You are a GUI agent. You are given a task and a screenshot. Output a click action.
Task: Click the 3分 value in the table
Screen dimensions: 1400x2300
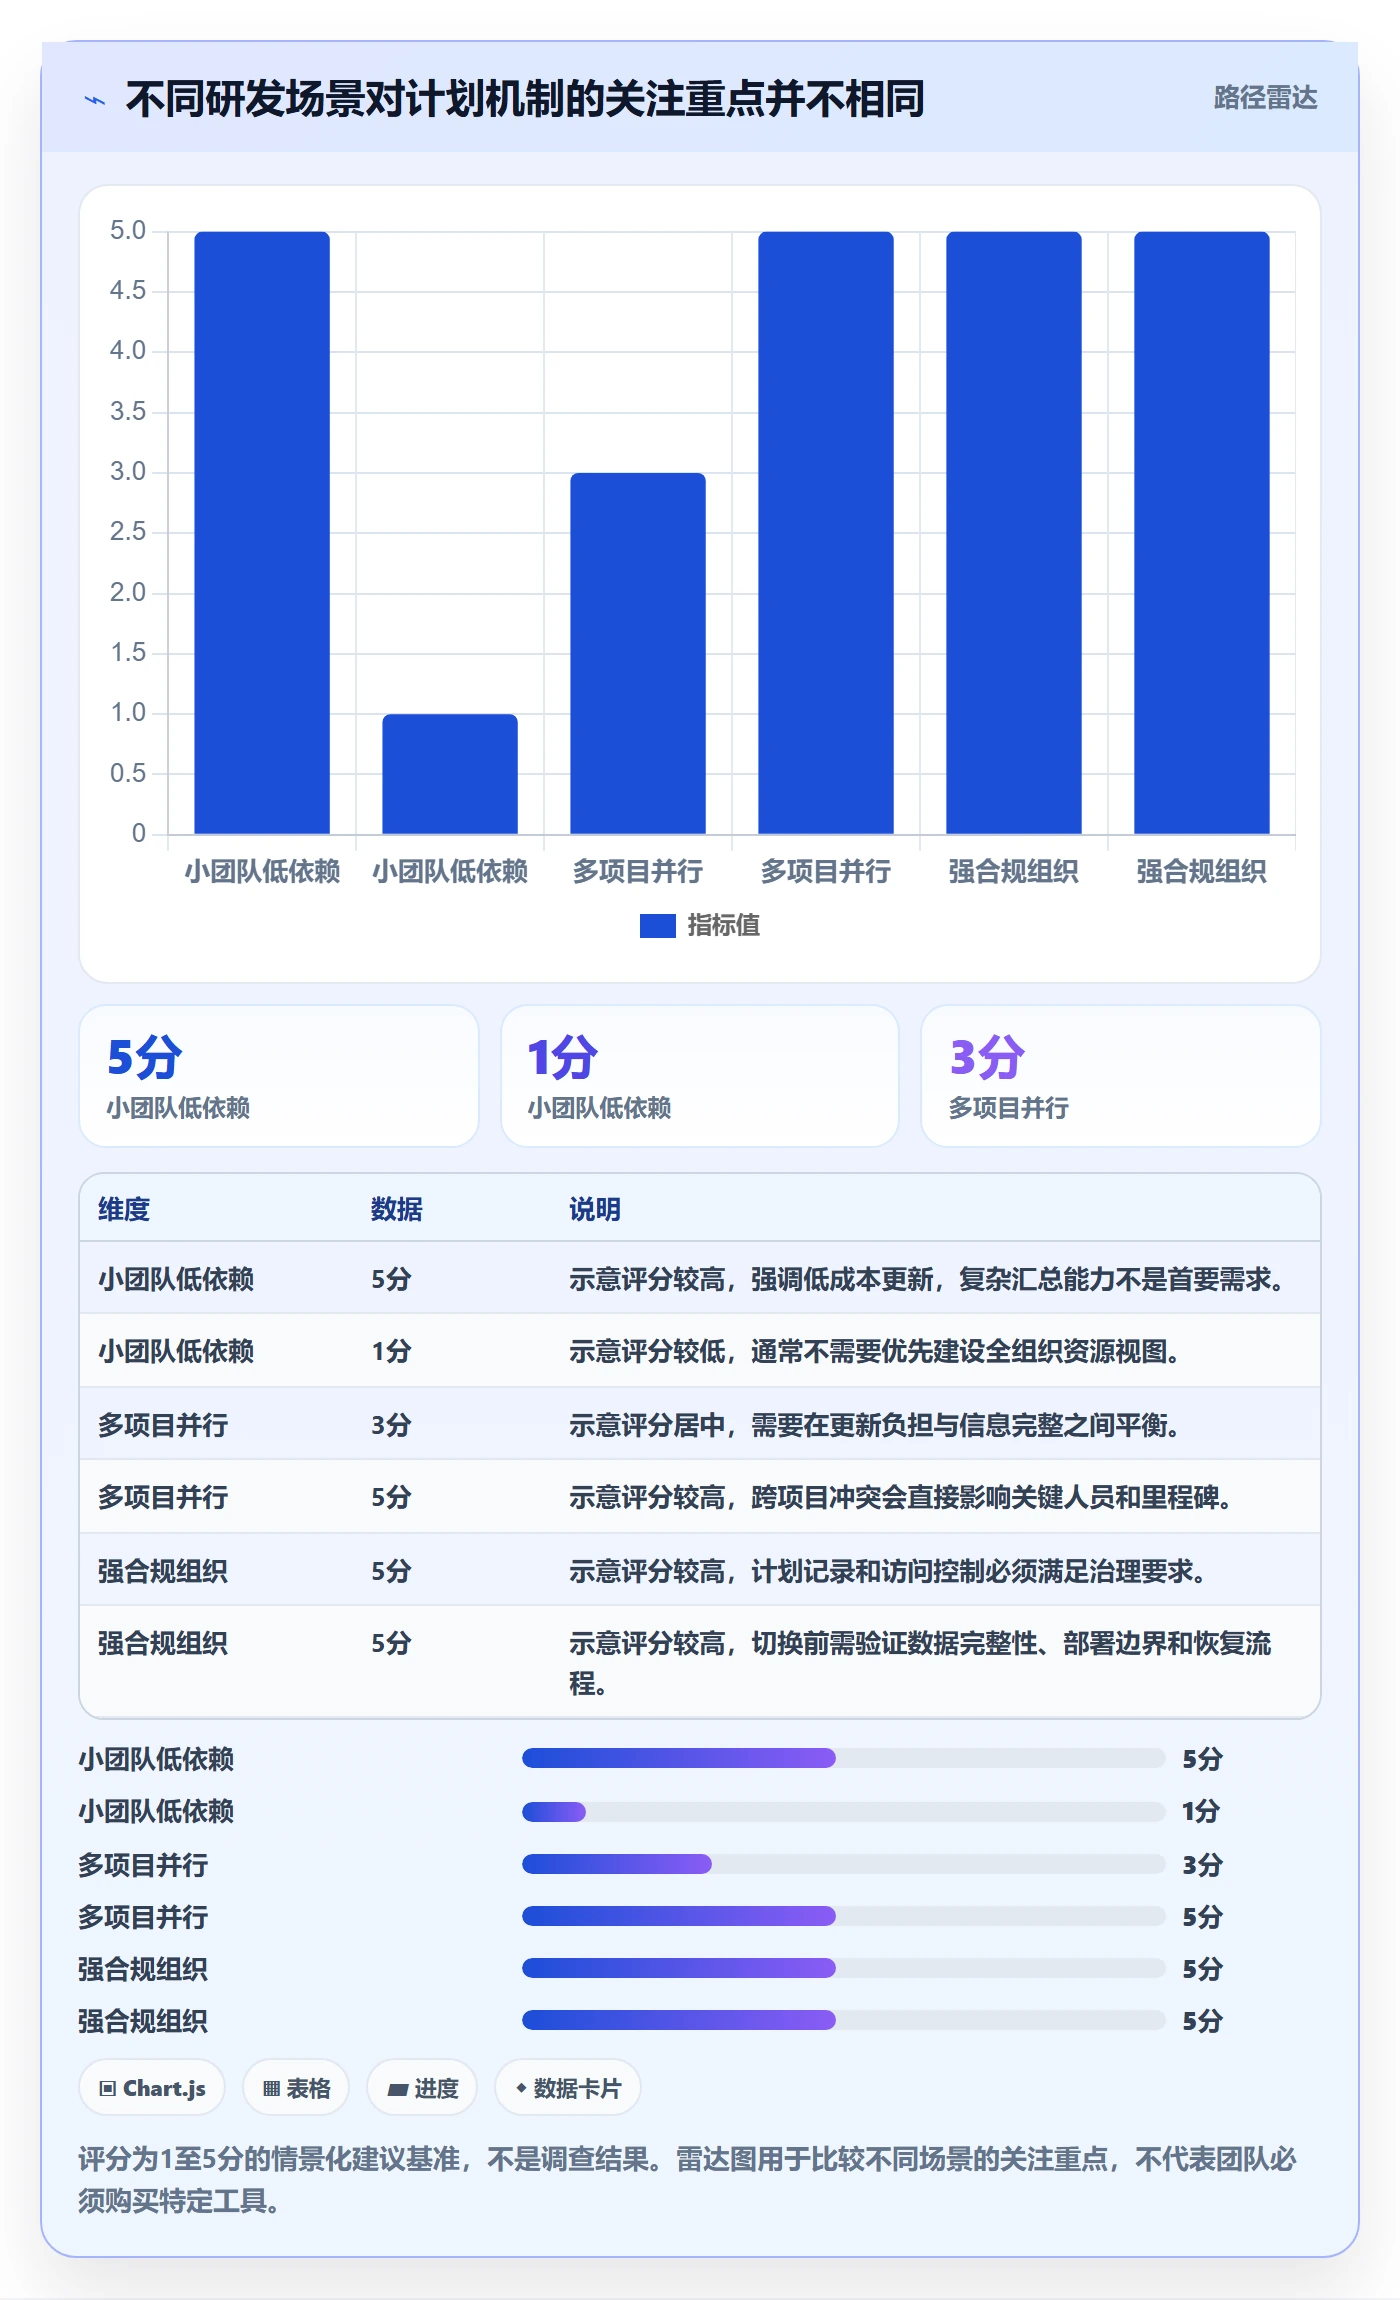pyautogui.click(x=391, y=1425)
